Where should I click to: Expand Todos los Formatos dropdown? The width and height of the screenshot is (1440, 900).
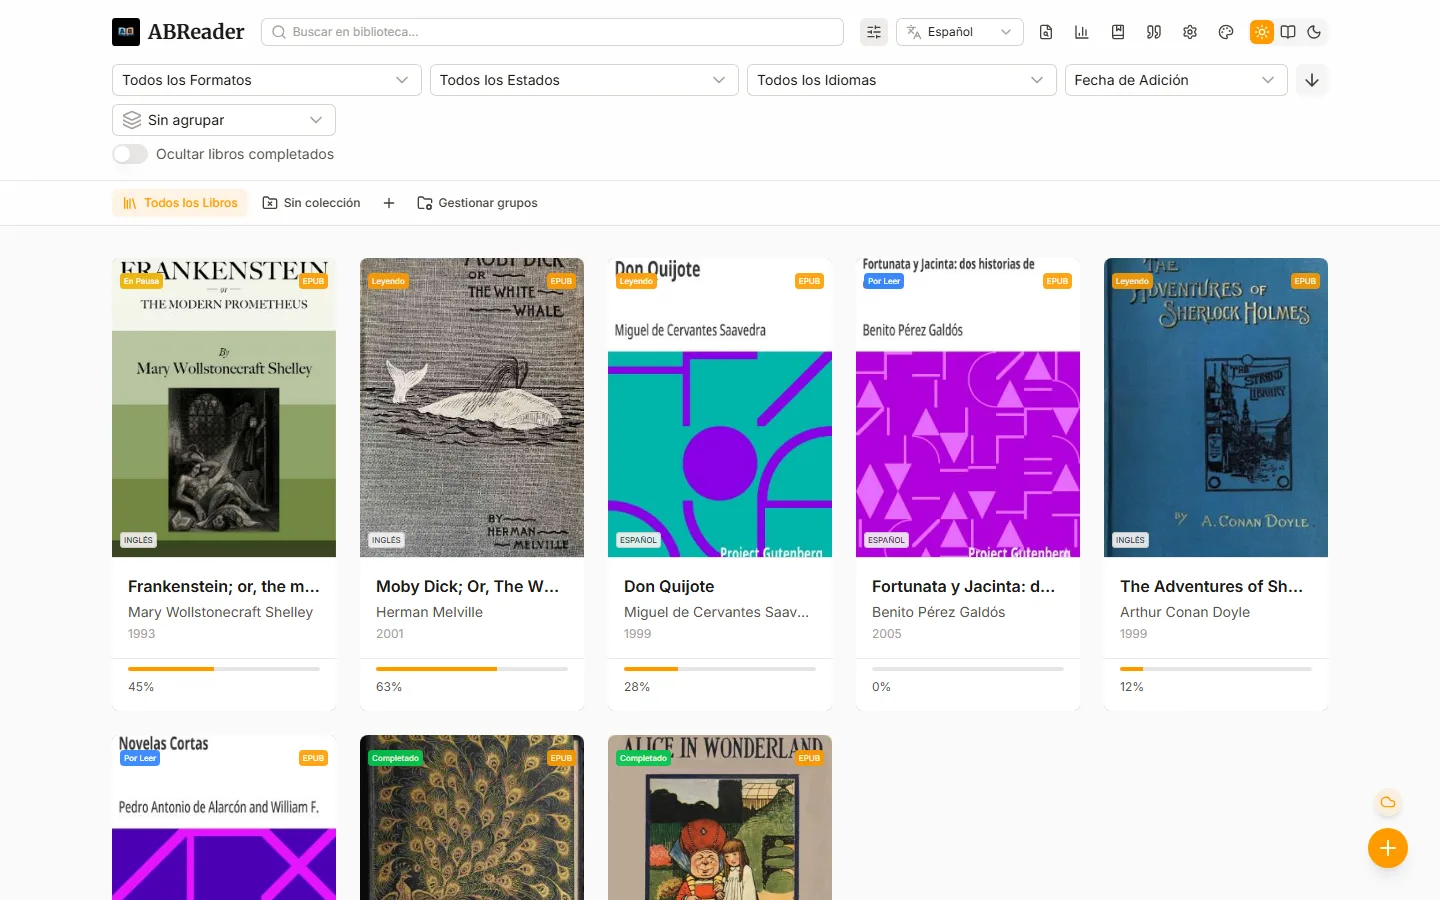tap(266, 80)
